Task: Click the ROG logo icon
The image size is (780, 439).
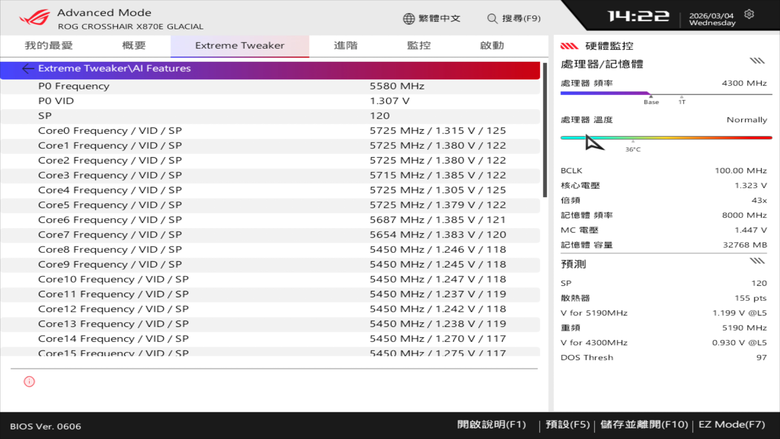Action: (35, 18)
